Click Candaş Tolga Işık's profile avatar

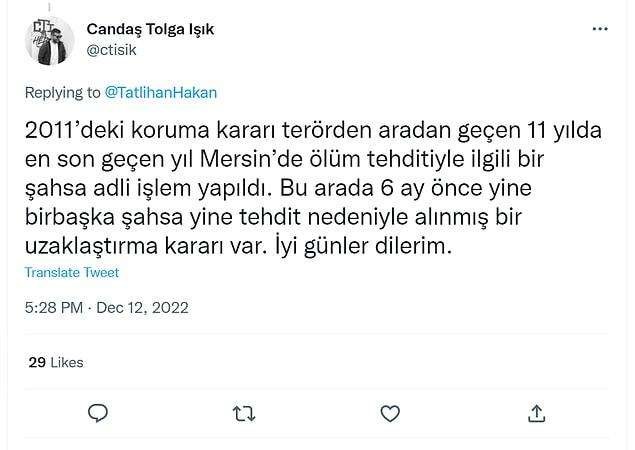click(50, 41)
